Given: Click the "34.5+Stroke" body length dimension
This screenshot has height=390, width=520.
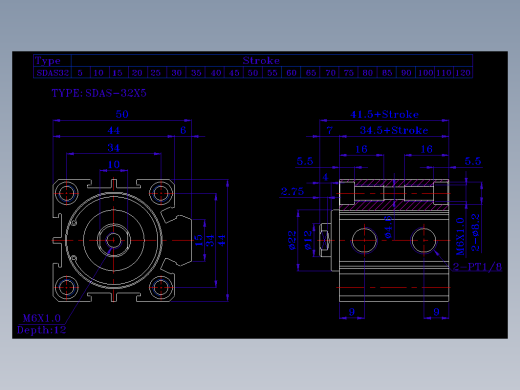Looking at the screenshot, I should (x=394, y=130).
